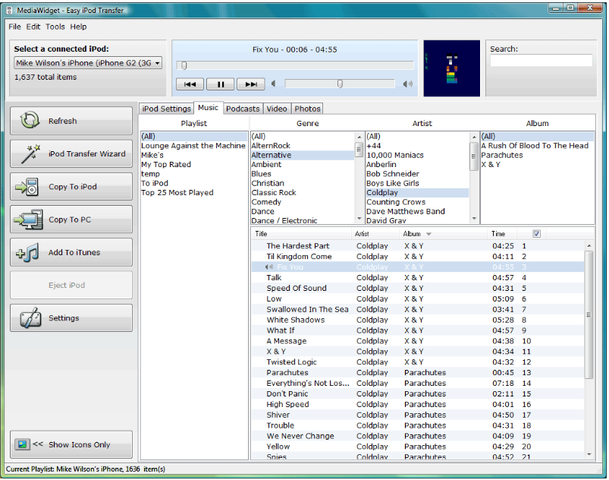Select the track We Never Change
Image resolution: width=609 pixels, height=480 pixels.
pos(418,436)
